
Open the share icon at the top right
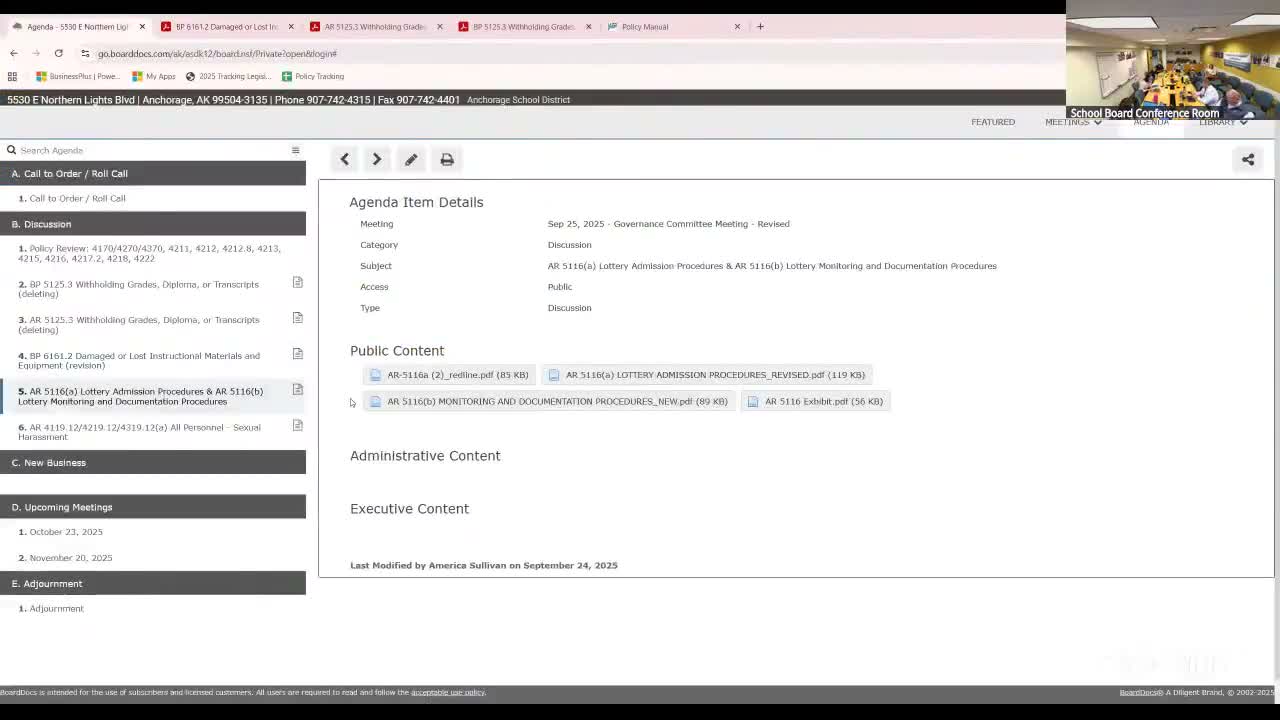pyautogui.click(x=1248, y=159)
